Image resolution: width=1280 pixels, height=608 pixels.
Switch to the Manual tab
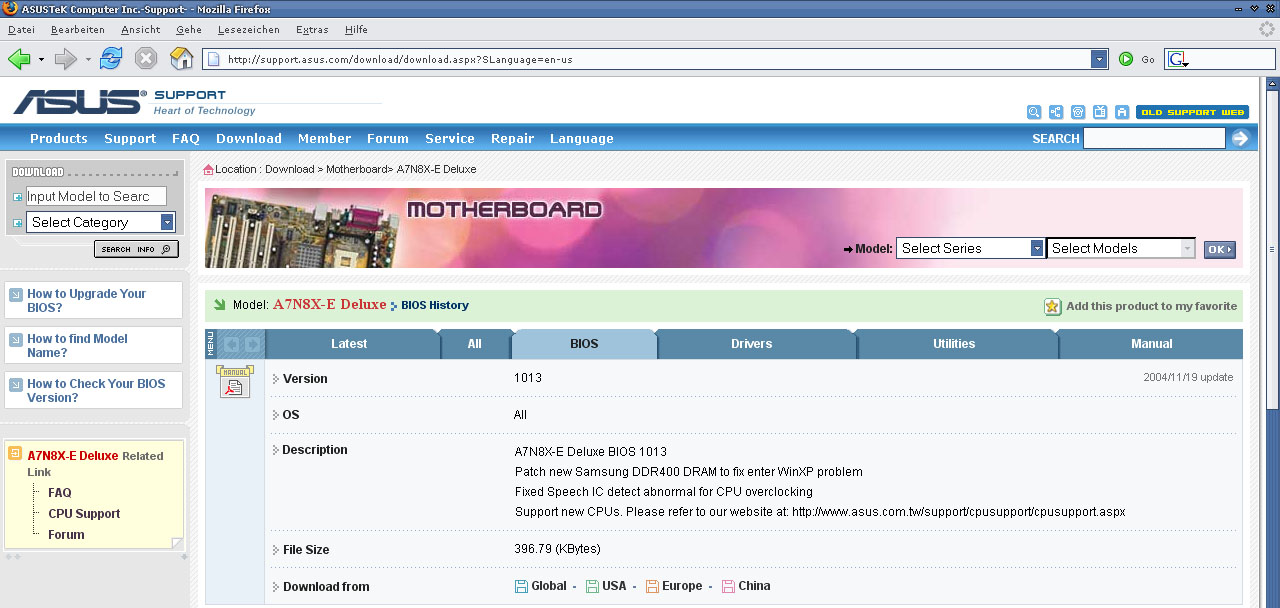1152,344
